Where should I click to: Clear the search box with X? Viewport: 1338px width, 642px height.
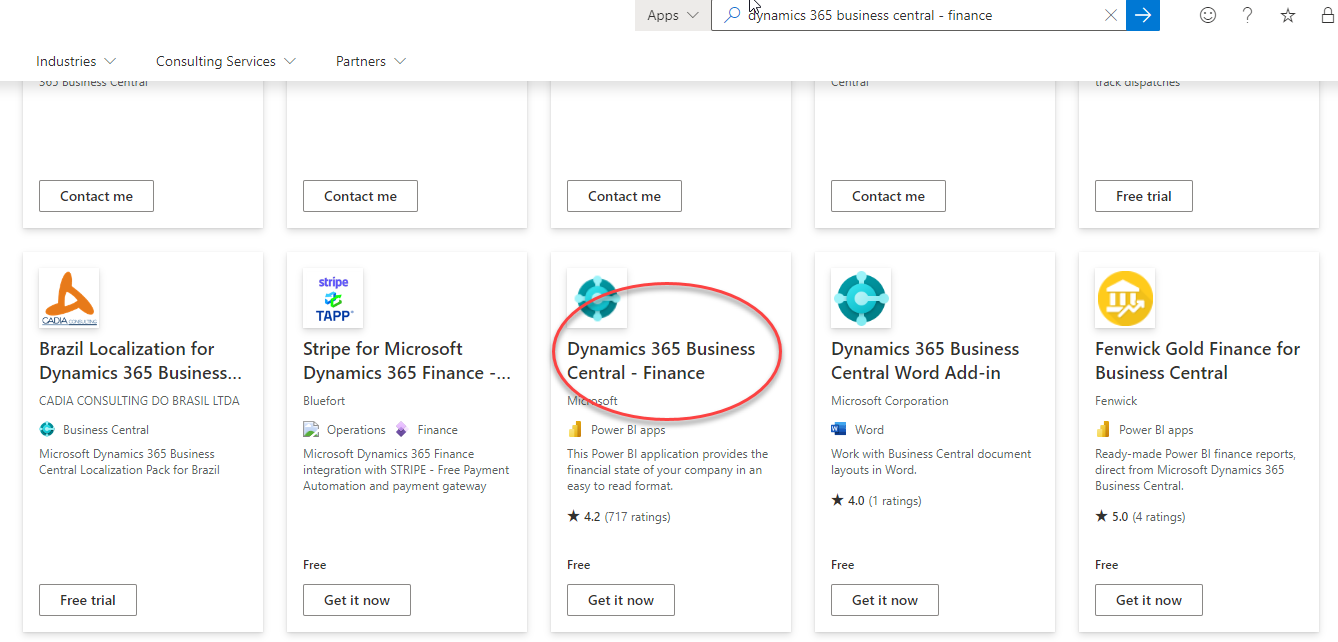pyautogui.click(x=1110, y=15)
